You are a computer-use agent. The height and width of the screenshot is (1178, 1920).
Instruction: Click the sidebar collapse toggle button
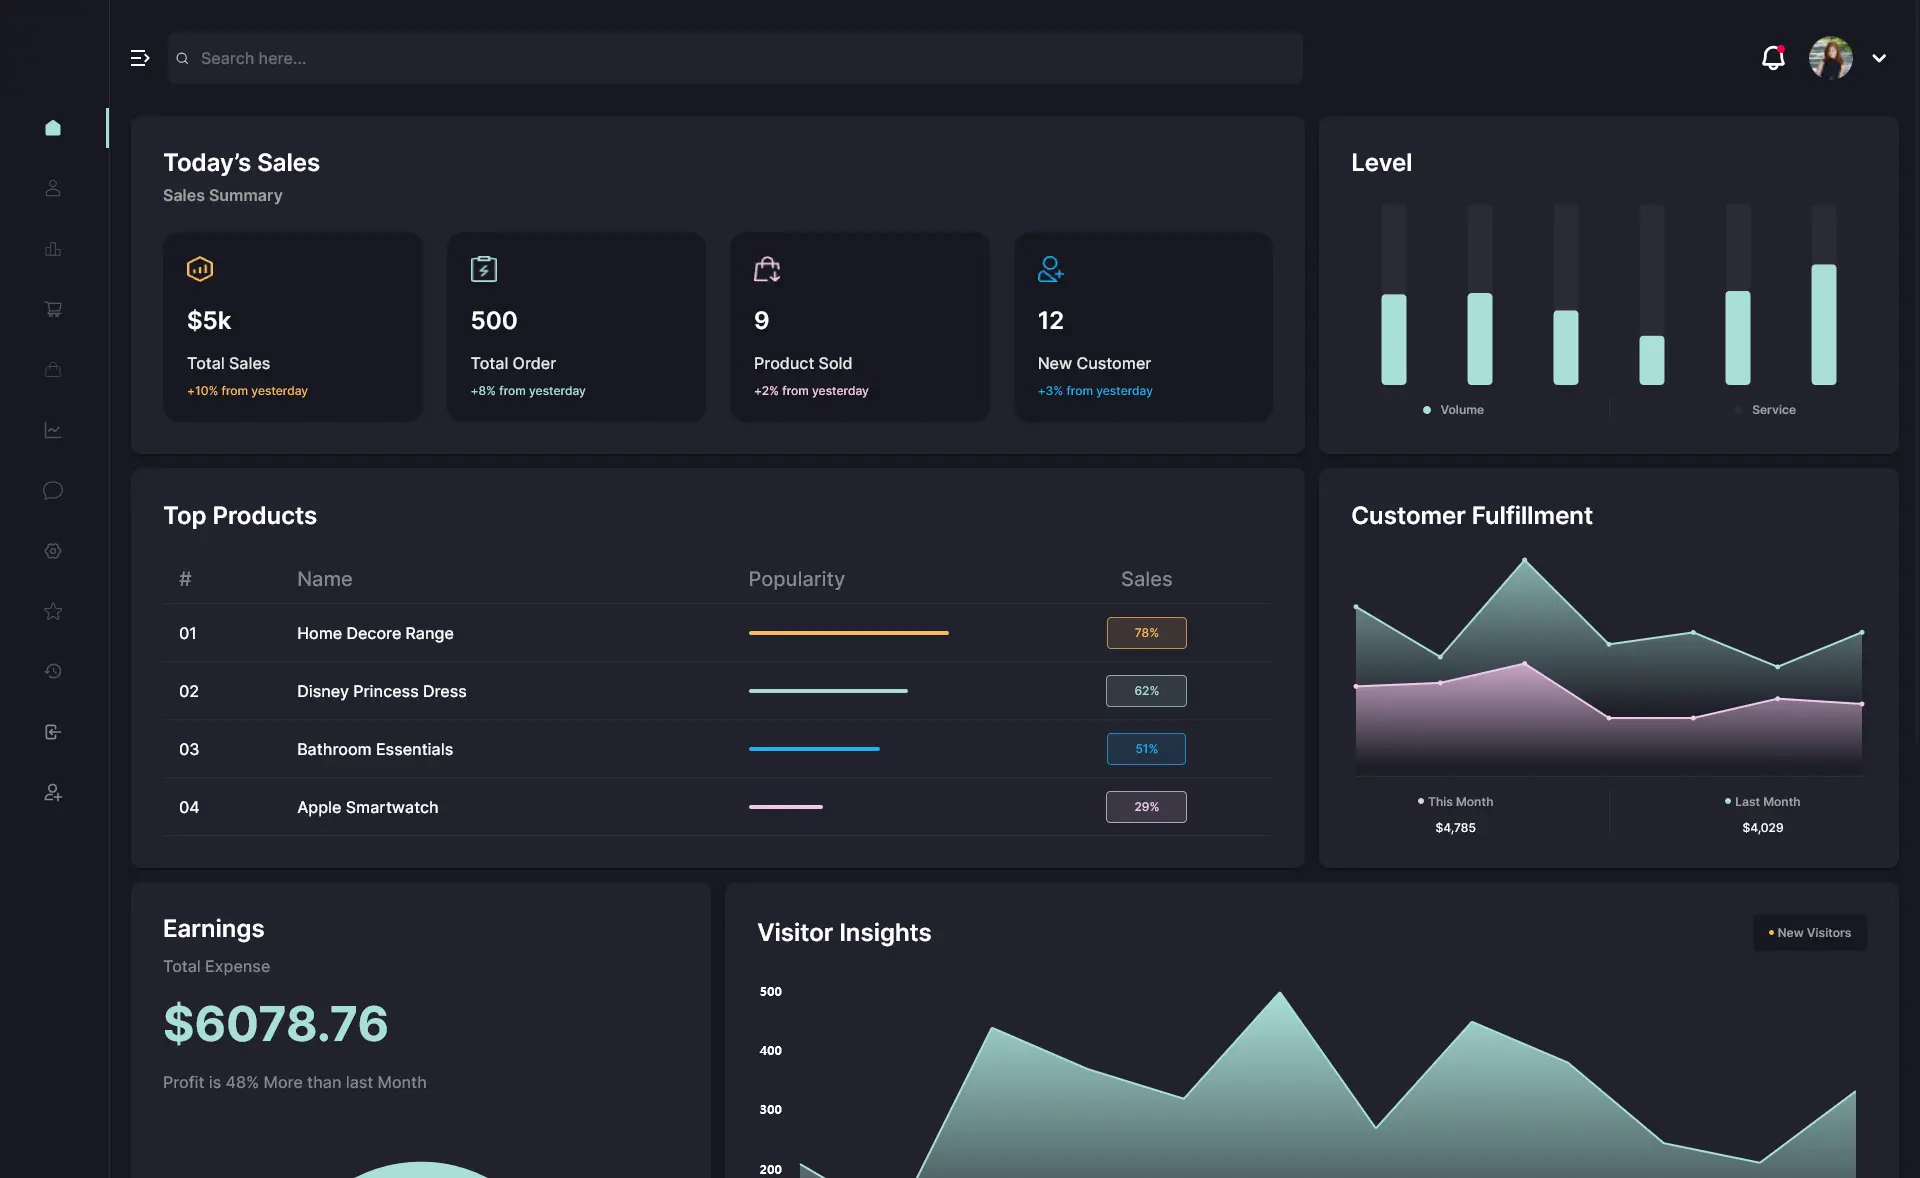pos(137,58)
